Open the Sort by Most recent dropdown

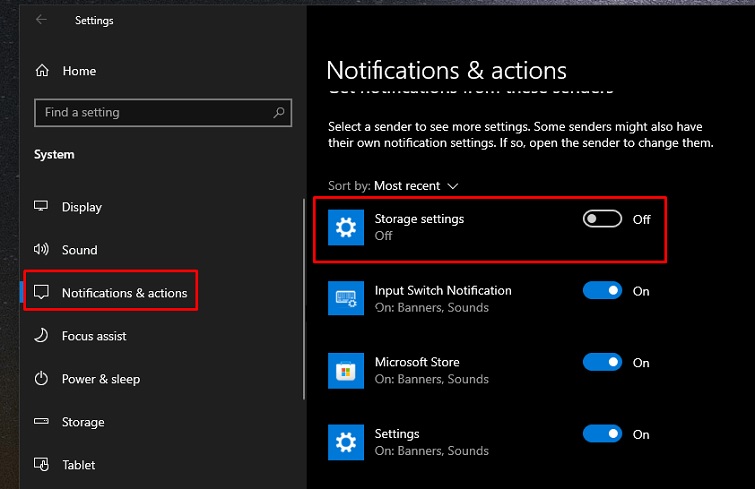(416, 186)
